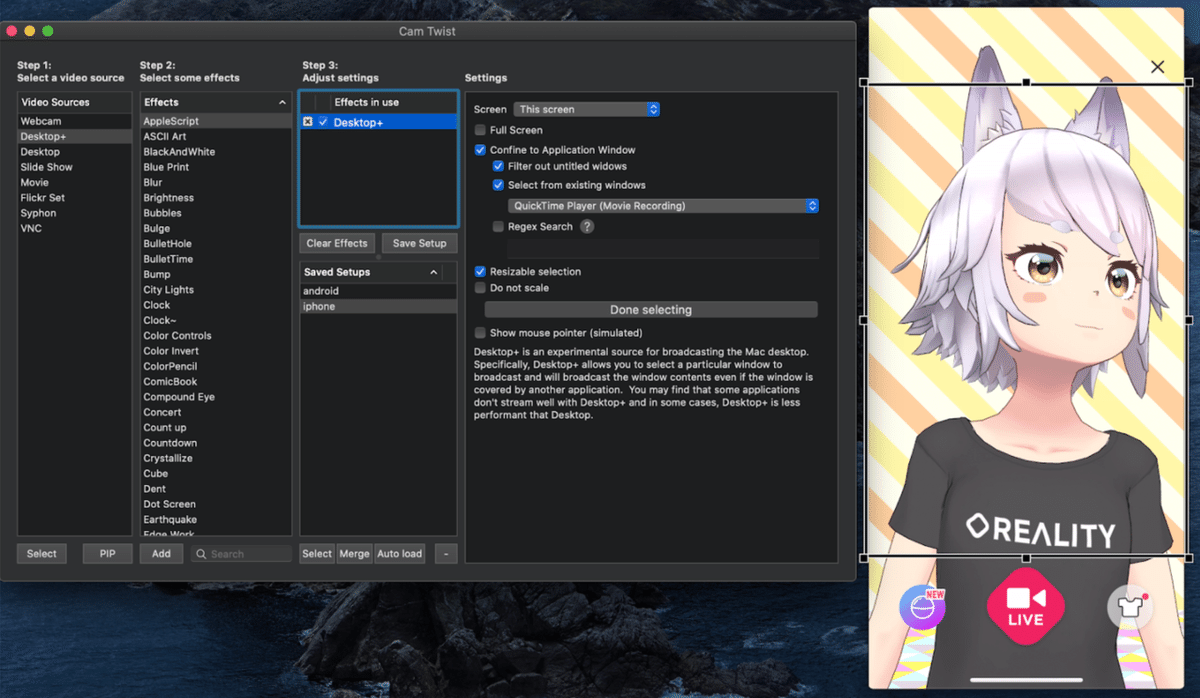Viewport: 1200px width, 698px height.
Task: Select AppleScript effect
Action: click(x=215, y=121)
